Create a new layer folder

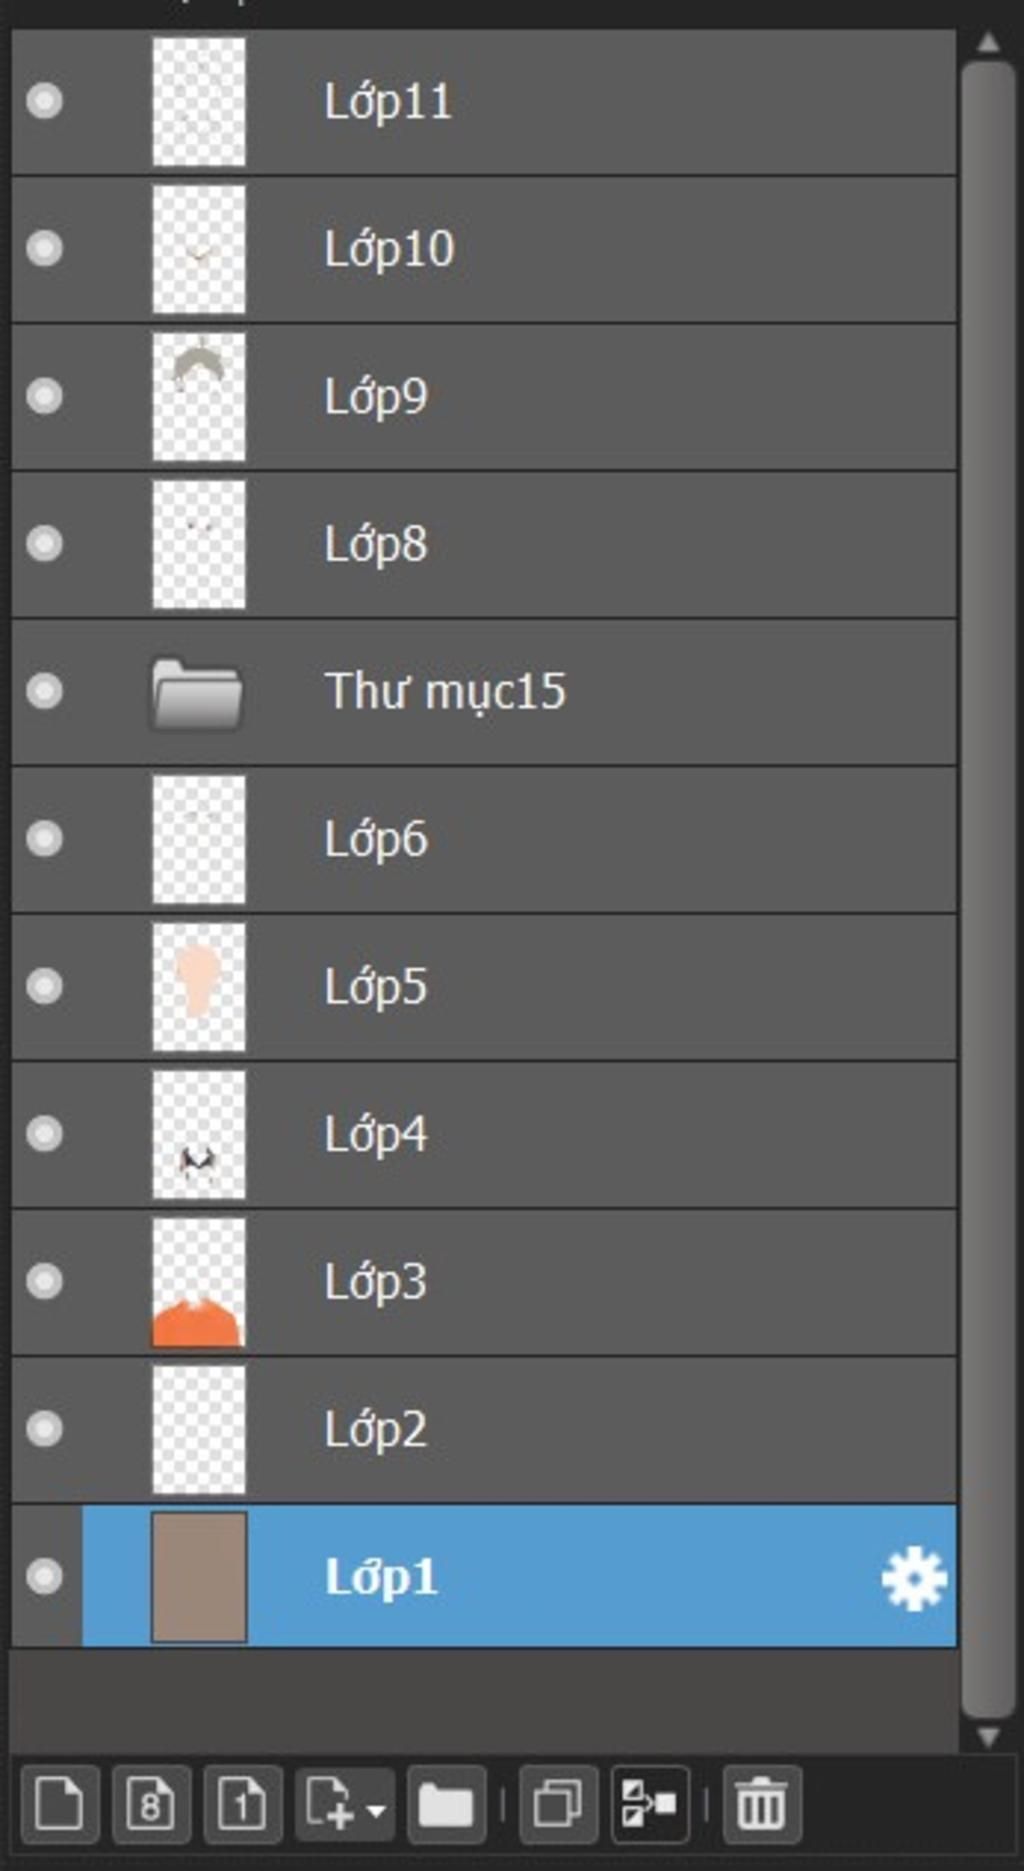click(447, 1805)
